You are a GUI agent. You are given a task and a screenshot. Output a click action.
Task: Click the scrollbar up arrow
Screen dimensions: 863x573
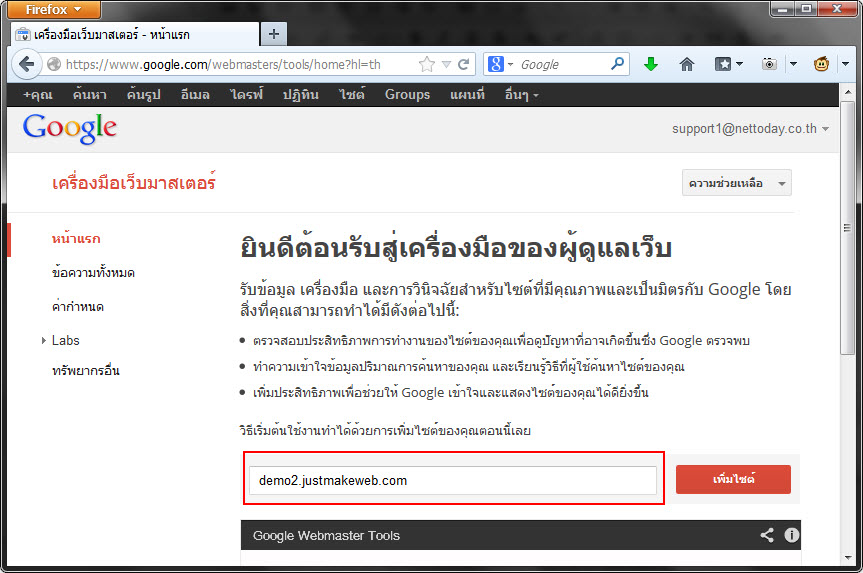[x=848, y=91]
